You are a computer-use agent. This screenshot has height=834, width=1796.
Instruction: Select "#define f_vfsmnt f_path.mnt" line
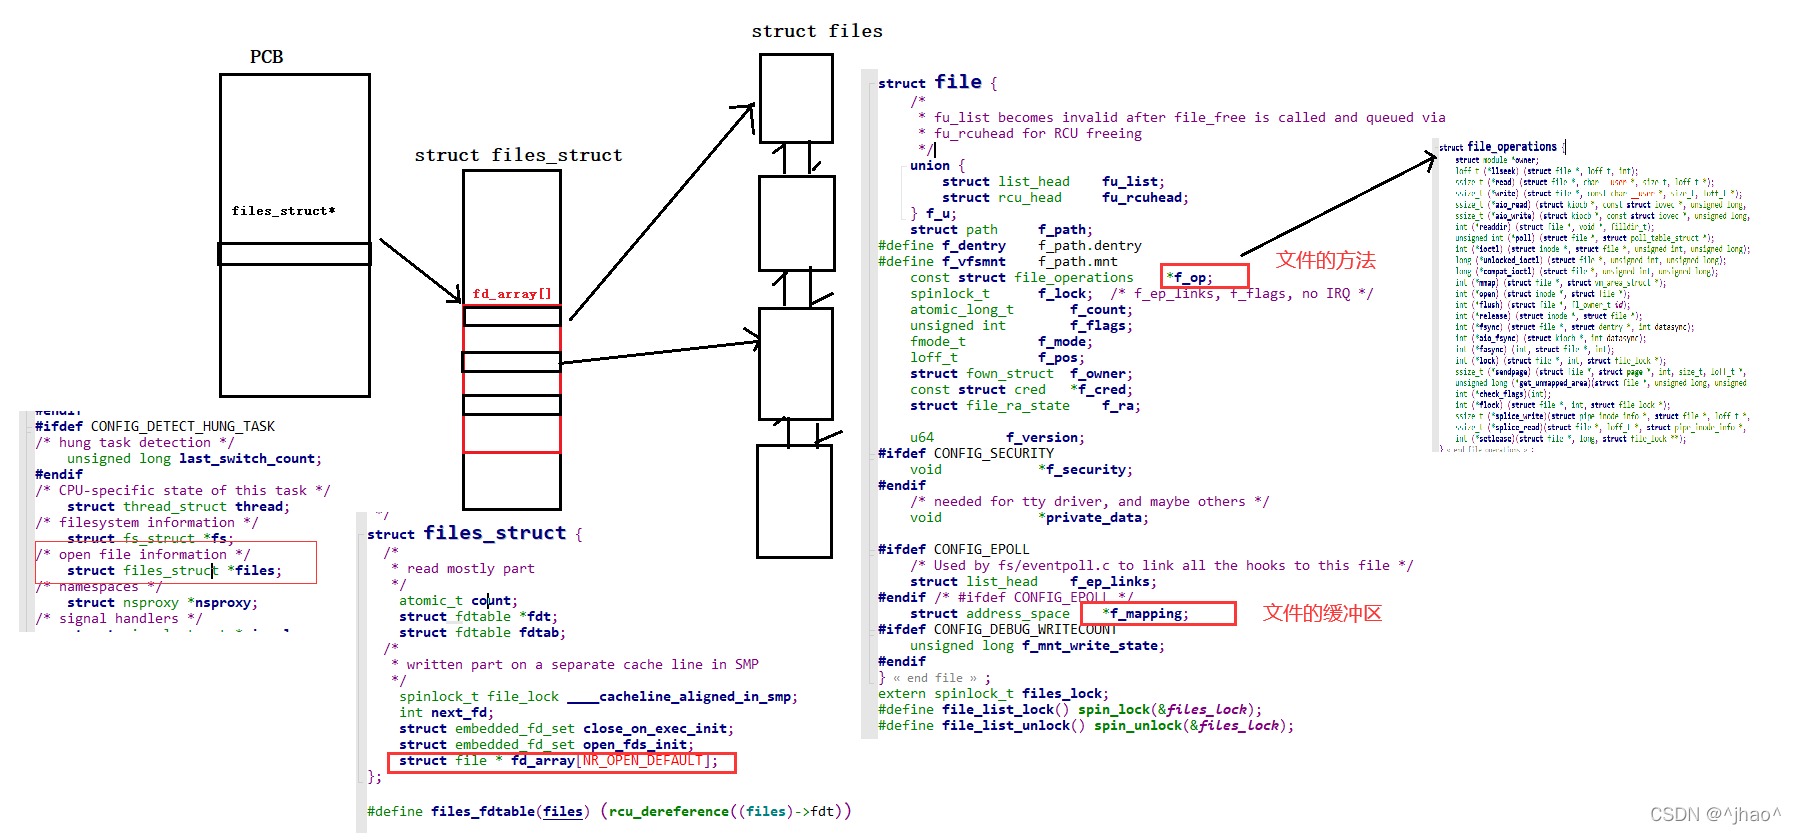coord(998,261)
